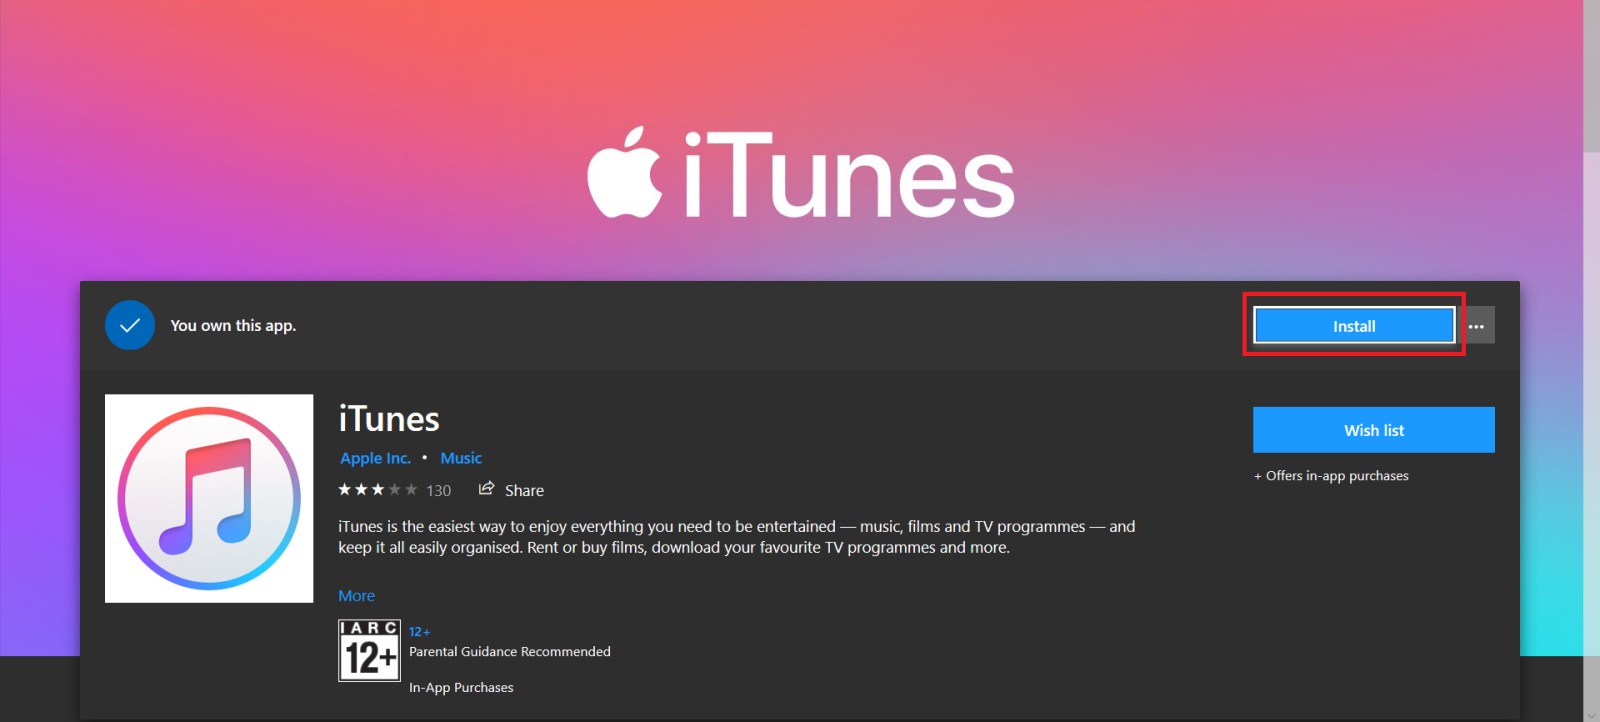Click the iTunes hero banner logo
The image size is (1600, 722).
click(x=800, y=174)
